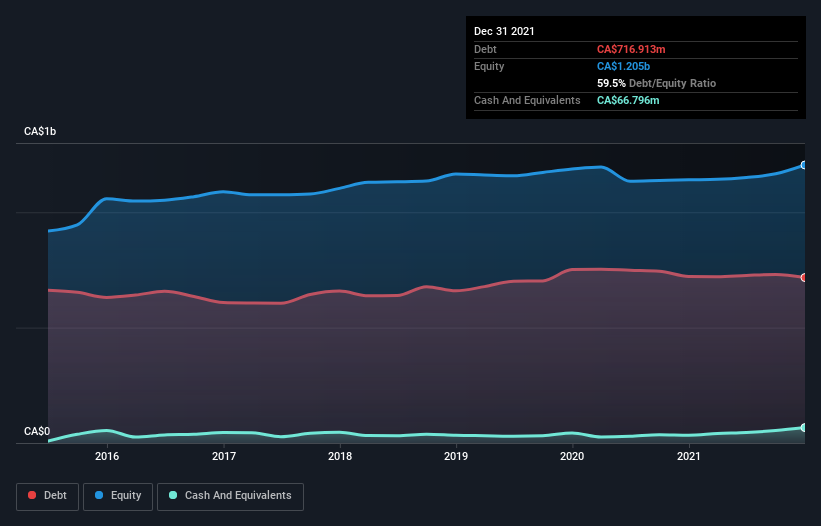821x526 pixels.
Task: Click the CA$66.796m cash value
Action: 628,100
